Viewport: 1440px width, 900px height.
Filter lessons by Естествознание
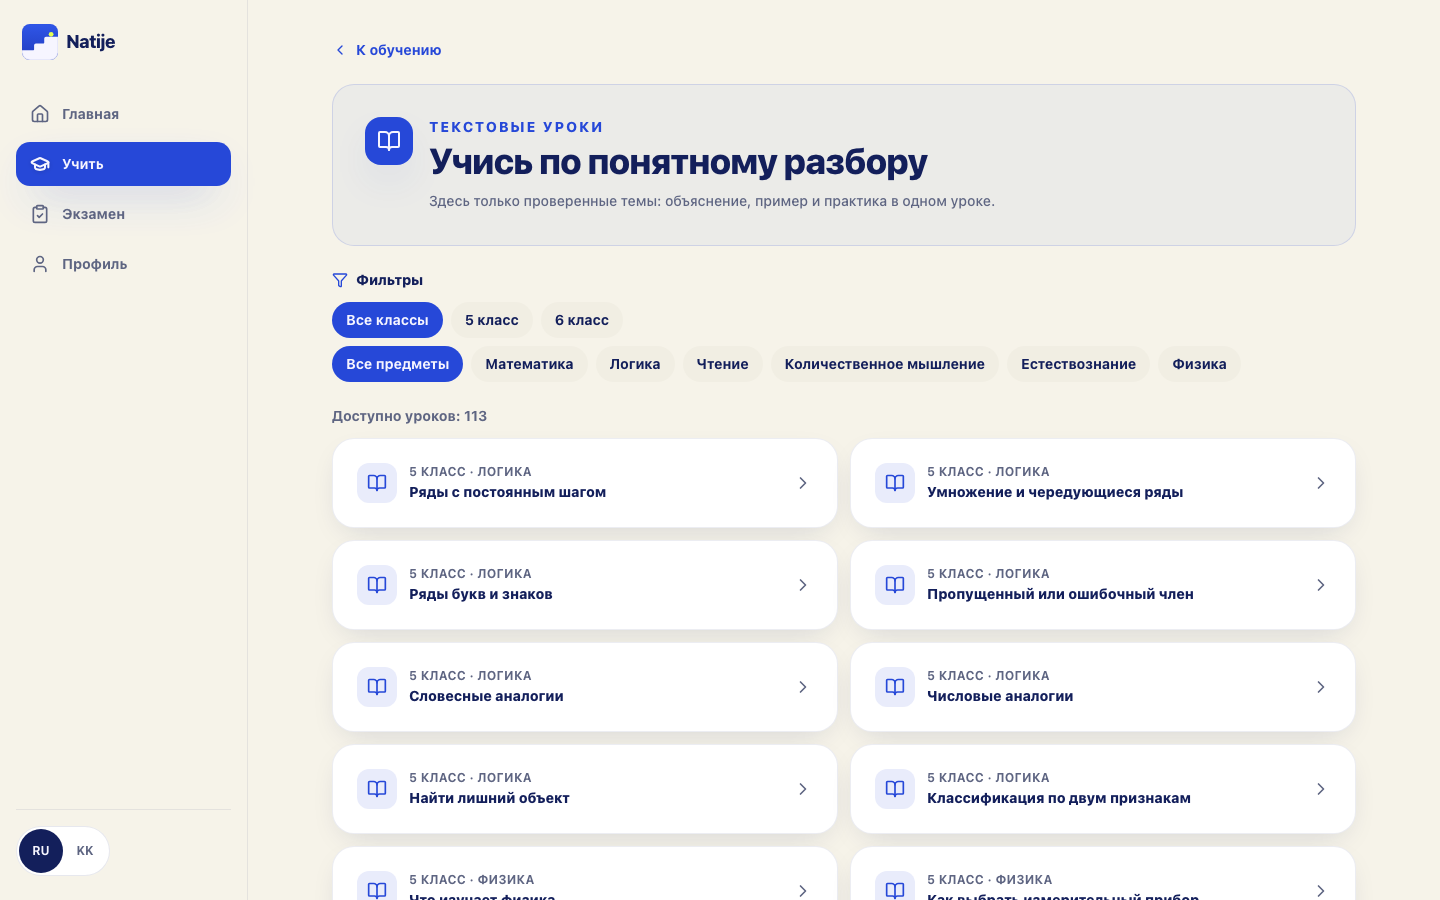pos(1078,364)
